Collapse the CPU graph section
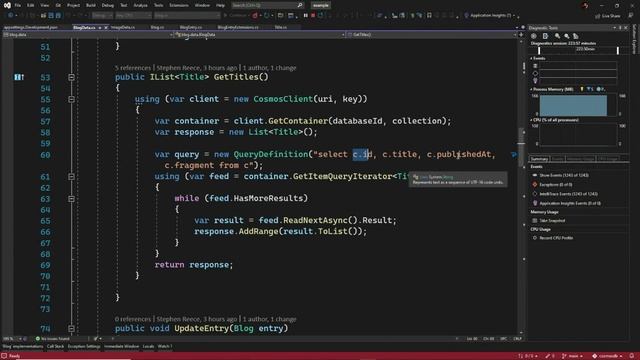Screen dimensions: 640x360 531,120
